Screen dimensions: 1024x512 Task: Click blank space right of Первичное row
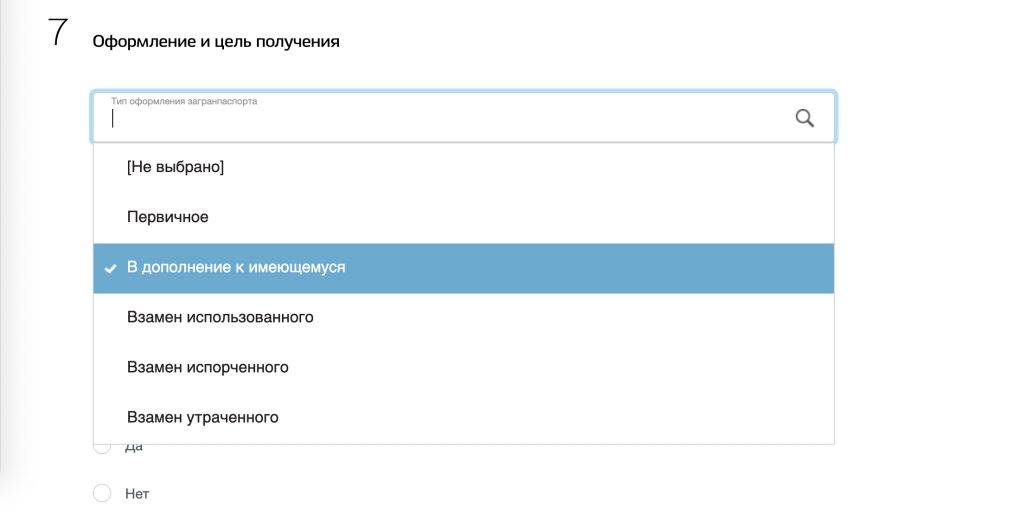522,217
